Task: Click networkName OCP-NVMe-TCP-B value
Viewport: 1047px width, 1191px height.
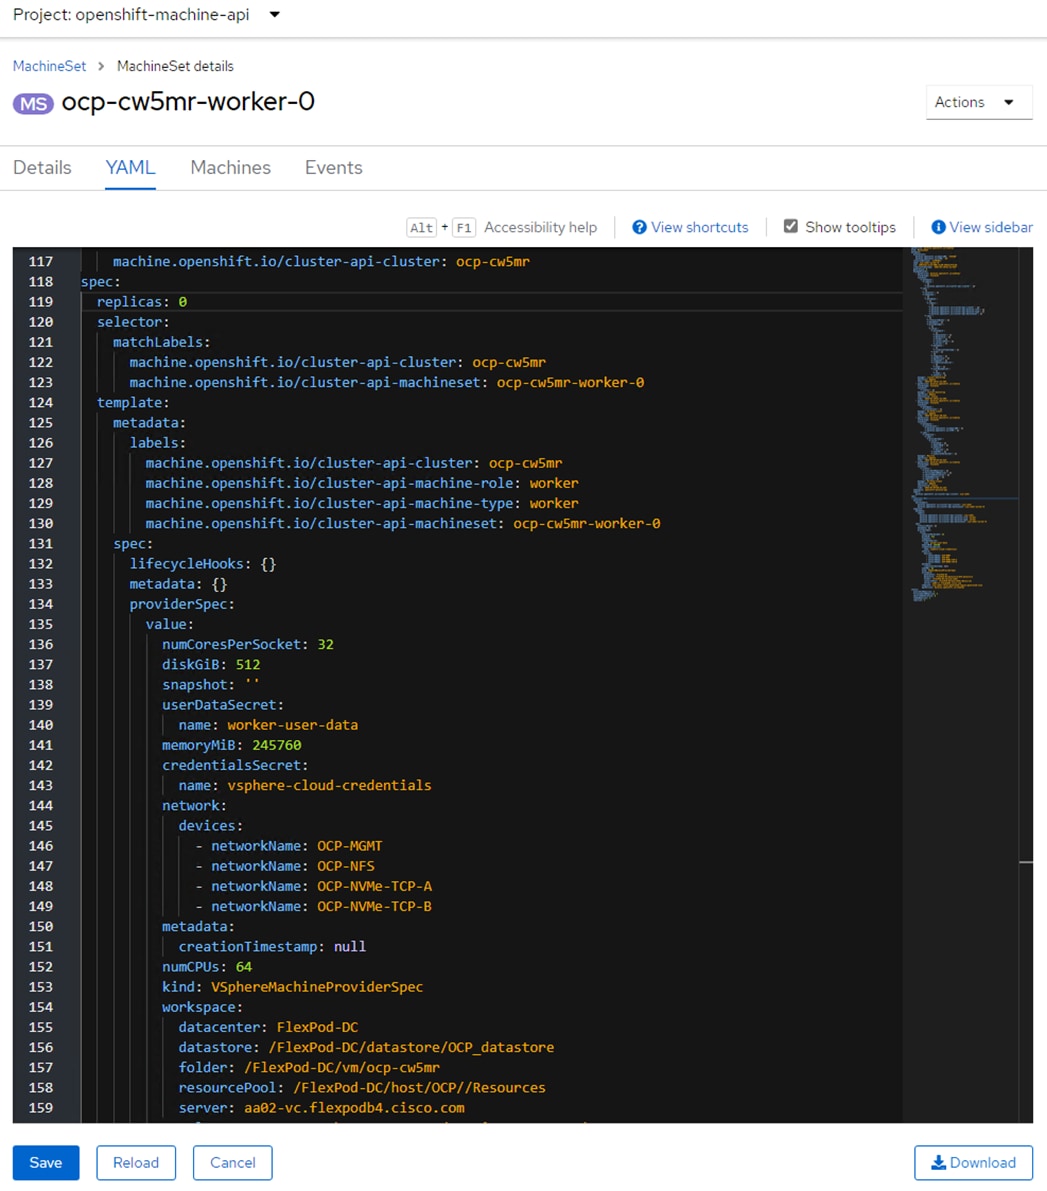Action: pos(375,906)
